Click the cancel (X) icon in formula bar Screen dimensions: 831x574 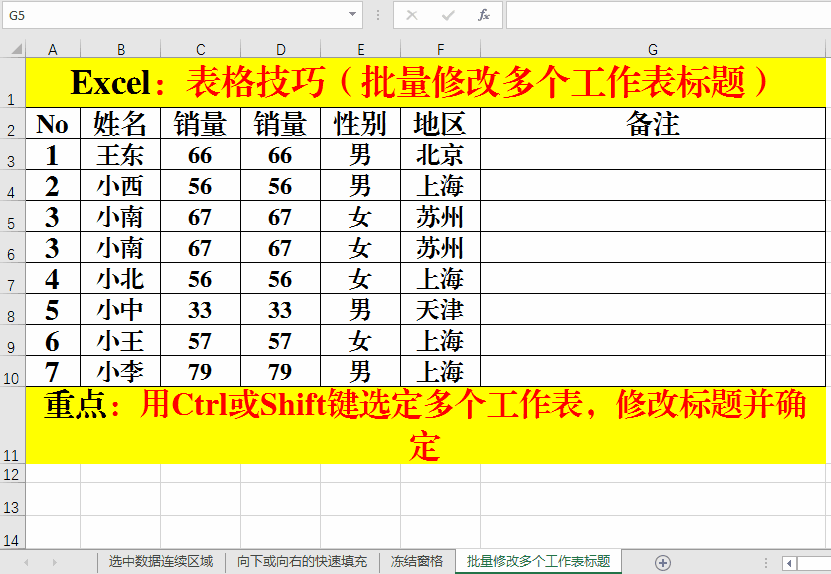412,15
